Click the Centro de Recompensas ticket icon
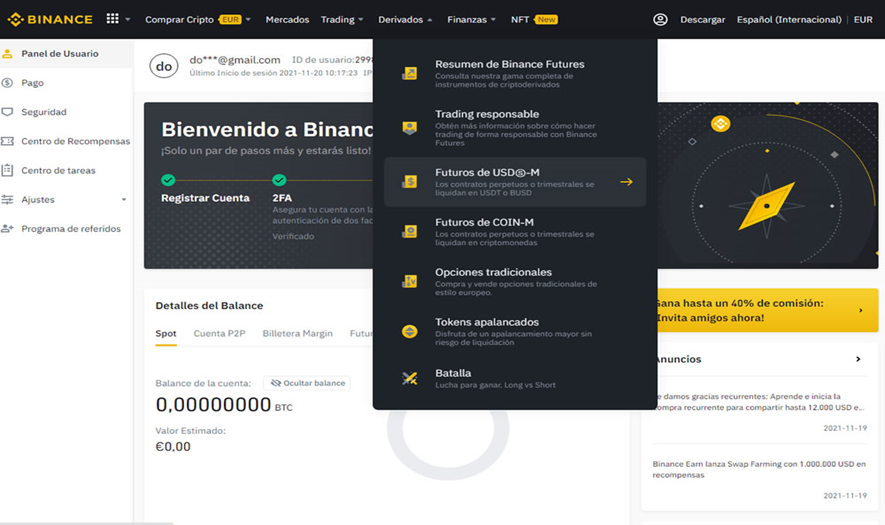Image resolution: width=885 pixels, height=525 pixels. pyautogui.click(x=7, y=141)
